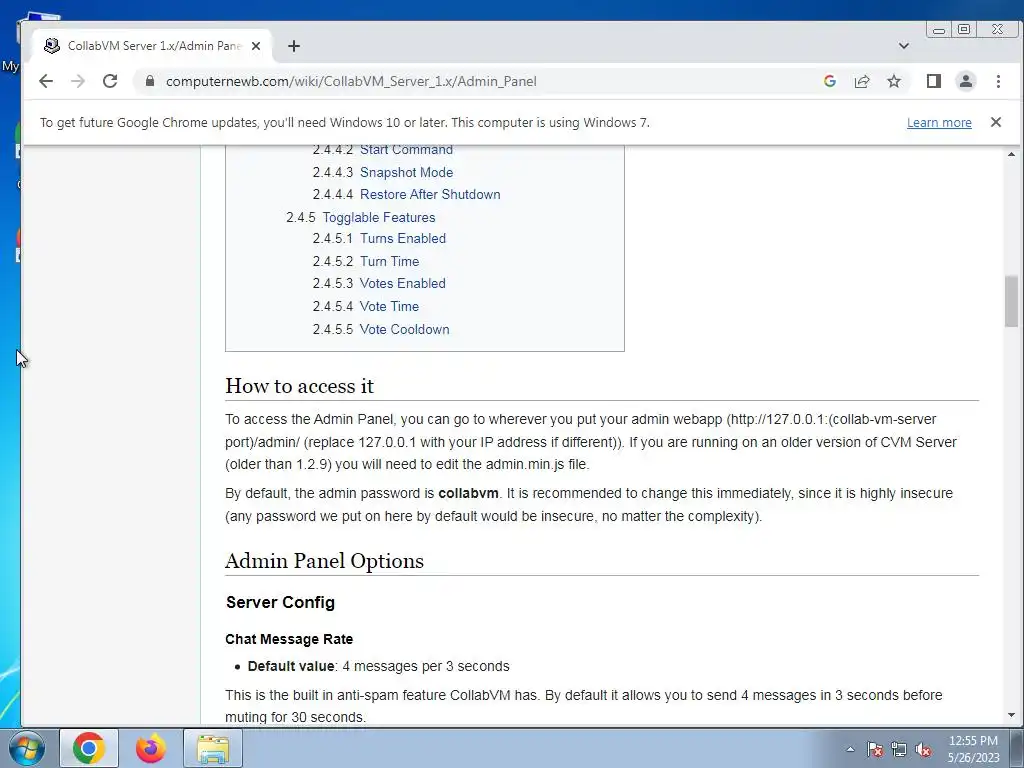Jump to Vote Time section
Screen dimensions: 1024x768
pyautogui.click(x=389, y=306)
